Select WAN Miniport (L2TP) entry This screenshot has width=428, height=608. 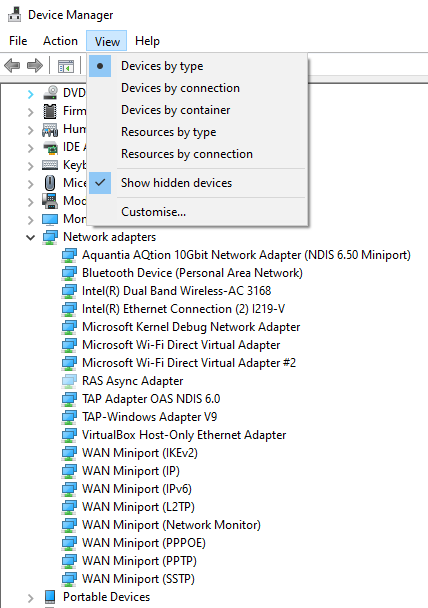click(x=138, y=507)
